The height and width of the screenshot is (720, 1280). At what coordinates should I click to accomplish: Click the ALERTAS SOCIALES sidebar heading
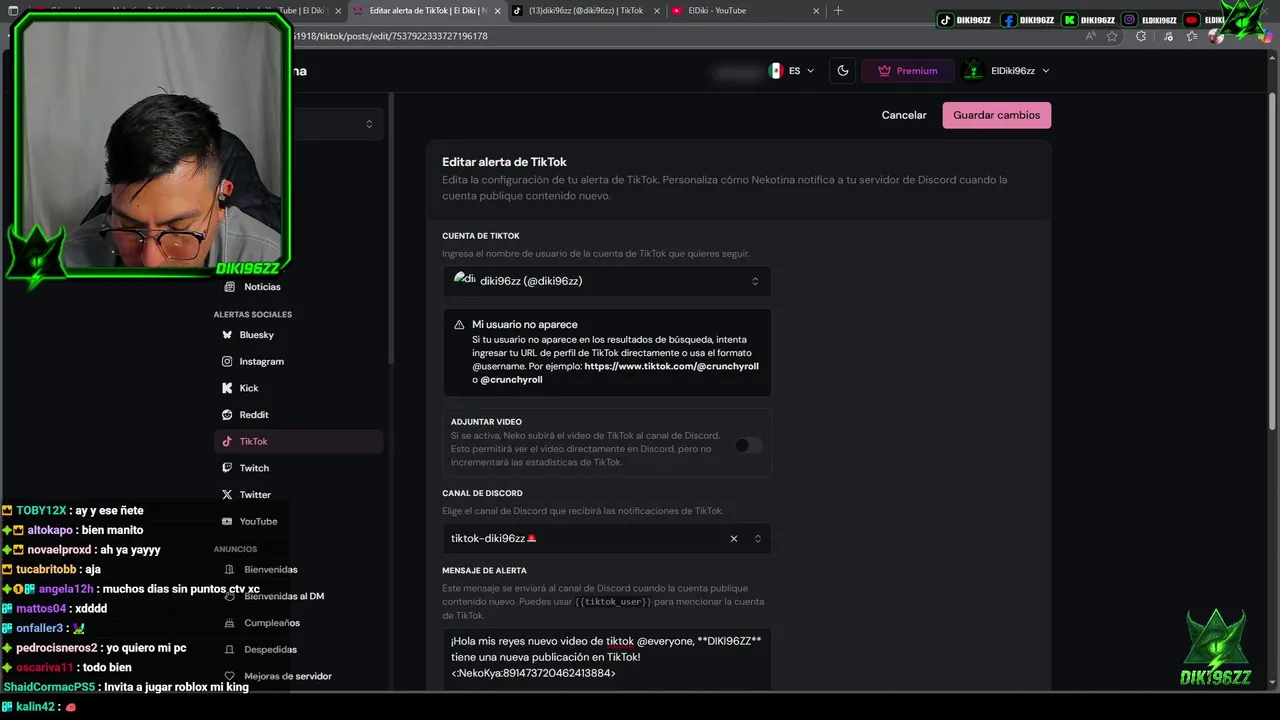253,314
